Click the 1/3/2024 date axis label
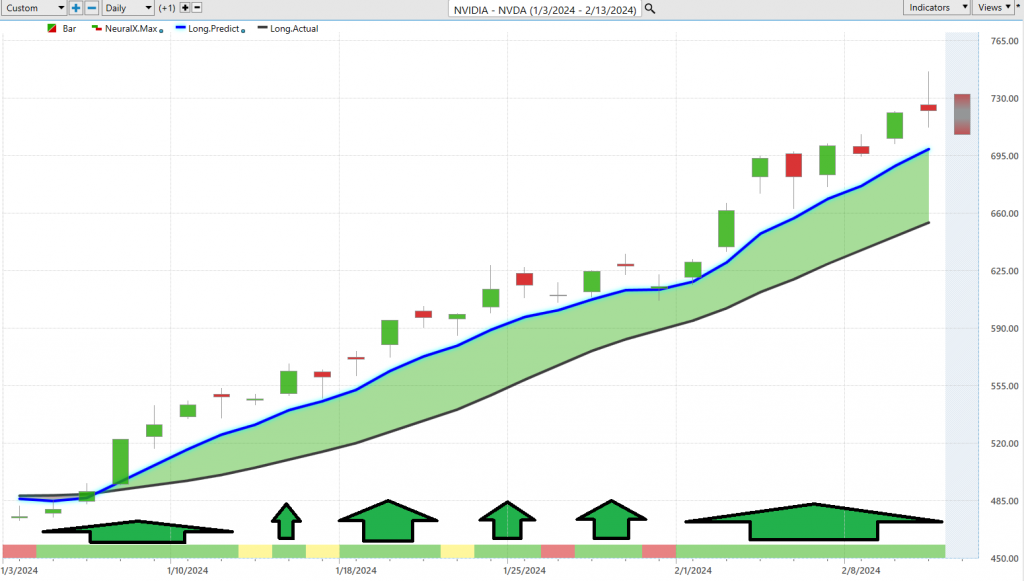This screenshot has height=581, width=1024. [x=20, y=570]
